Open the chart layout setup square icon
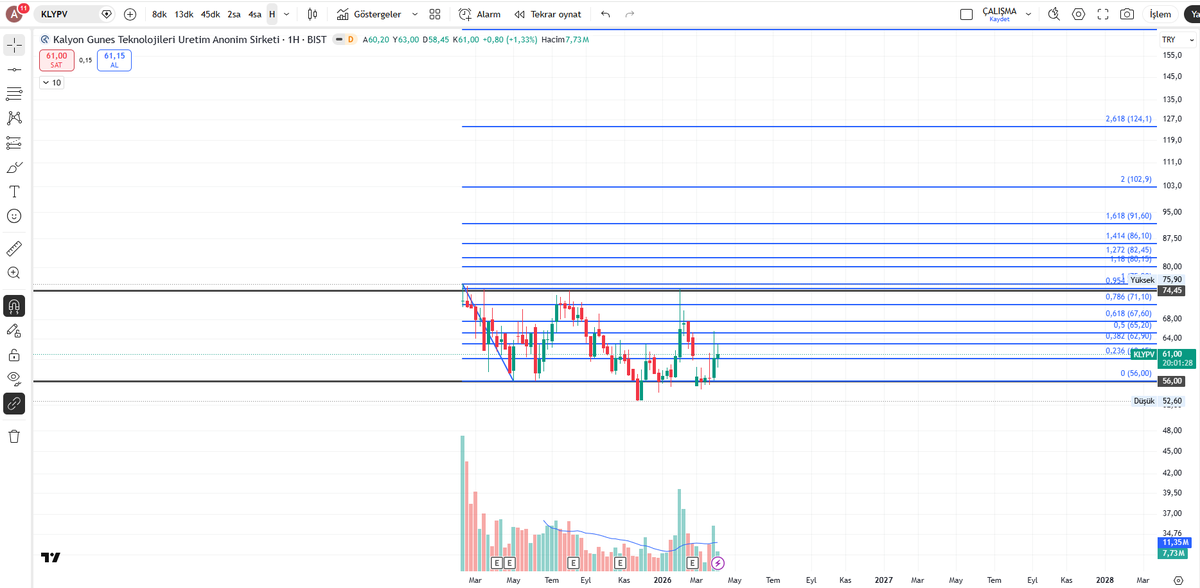 [966, 14]
